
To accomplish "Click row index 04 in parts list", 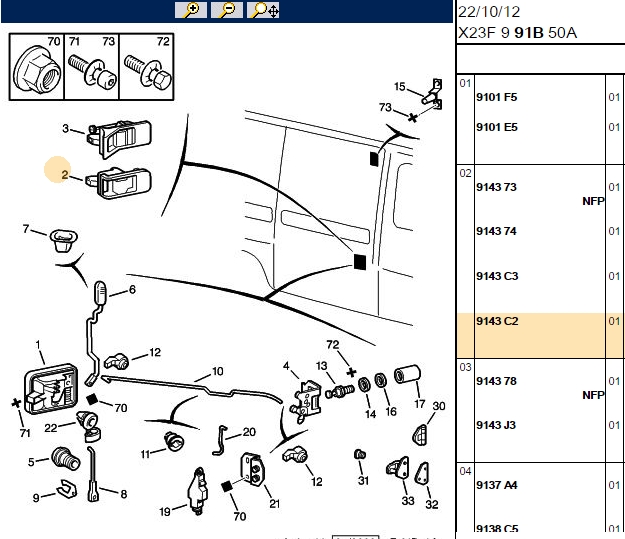I will pos(465,471).
